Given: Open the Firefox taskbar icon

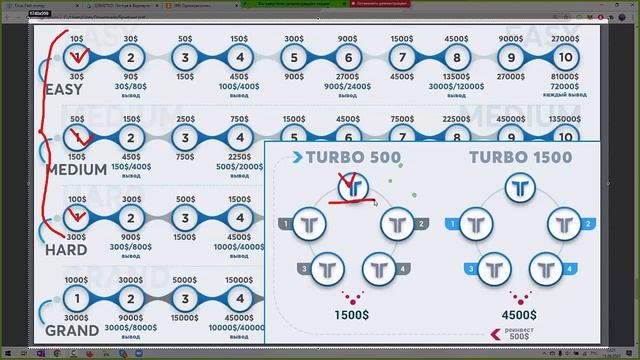Looking at the screenshot, I should coord(89,353).
